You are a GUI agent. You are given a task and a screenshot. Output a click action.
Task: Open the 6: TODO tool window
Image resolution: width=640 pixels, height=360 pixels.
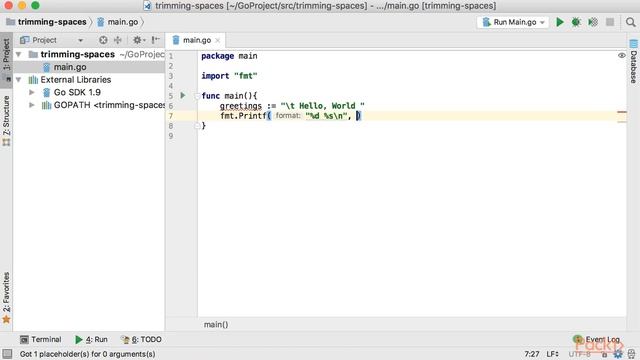[x=142, y=339]
